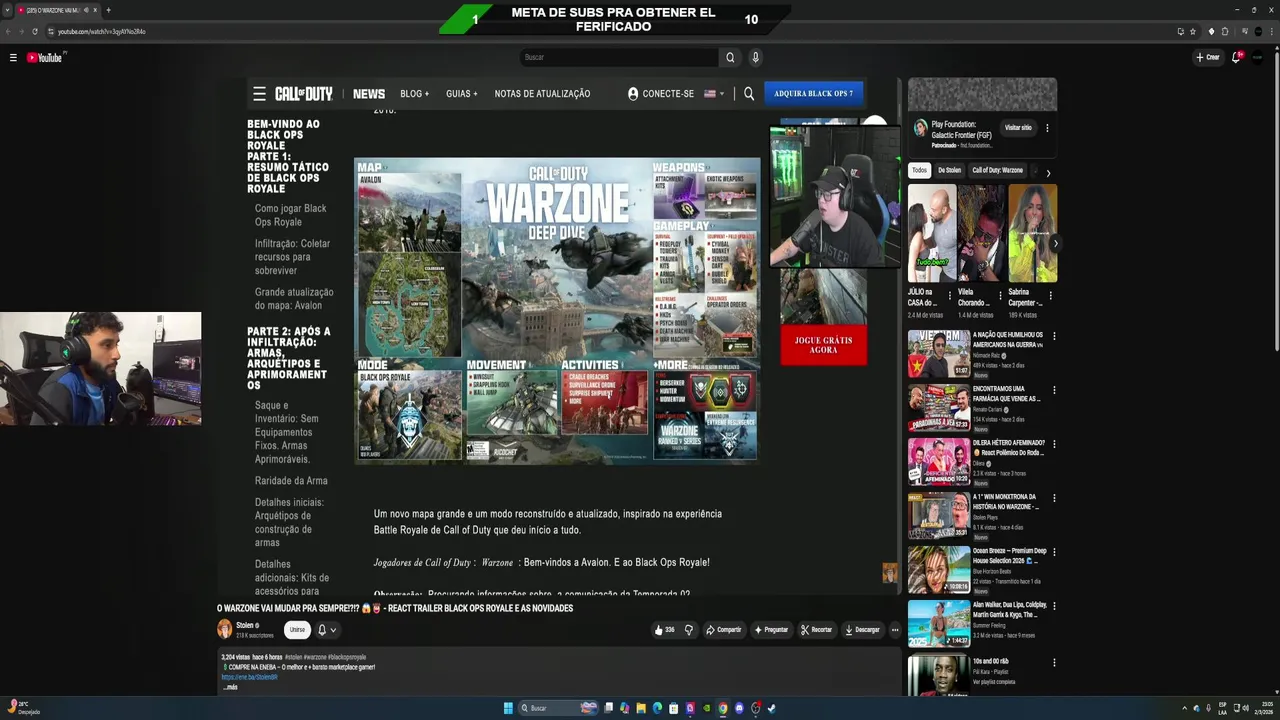The image size is (1280, 720).
Task: Open the '10s and 00 r&b' playlist thumbnail
Action: tap(939, 676)
